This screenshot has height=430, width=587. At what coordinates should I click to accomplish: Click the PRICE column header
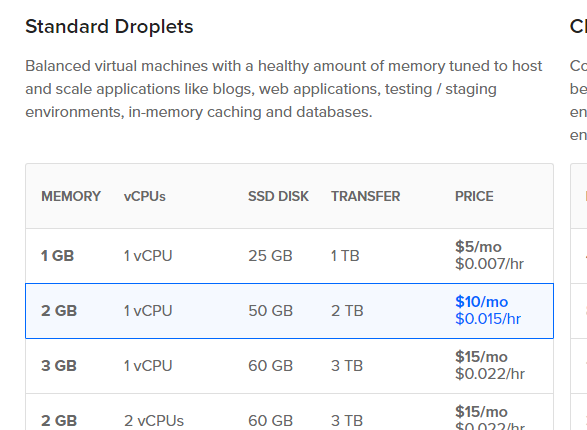tap(474, 196)
